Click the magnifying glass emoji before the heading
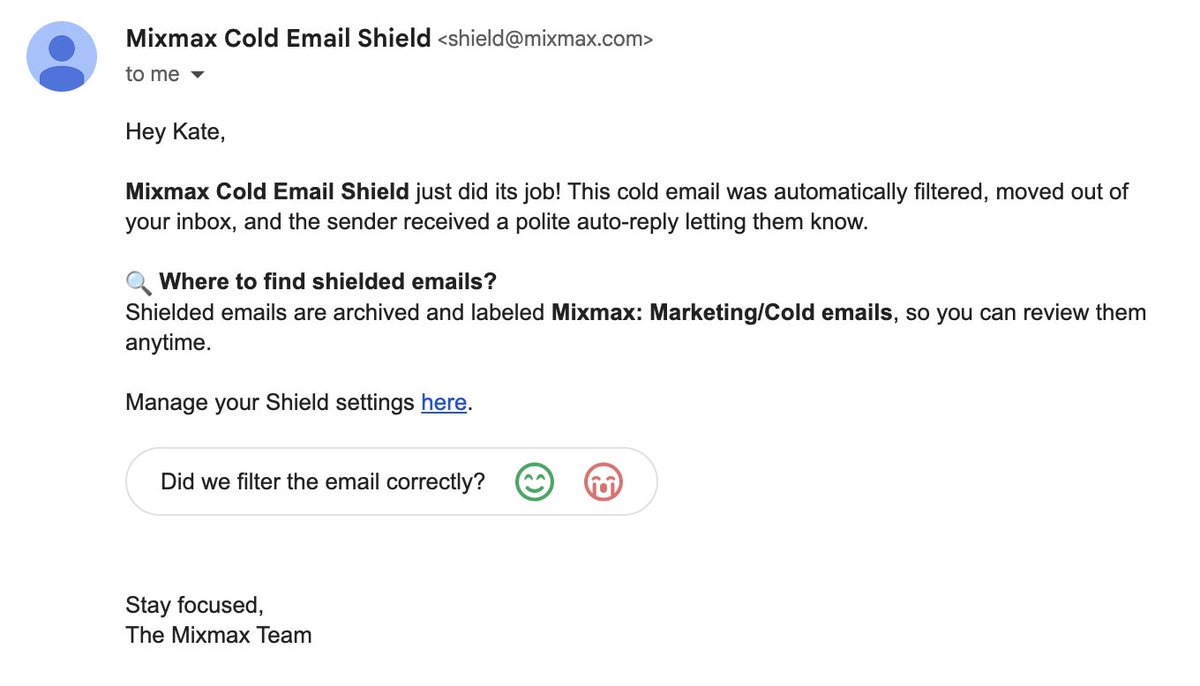This screenshot has width=1200, height=686. (x=138, y=282)
